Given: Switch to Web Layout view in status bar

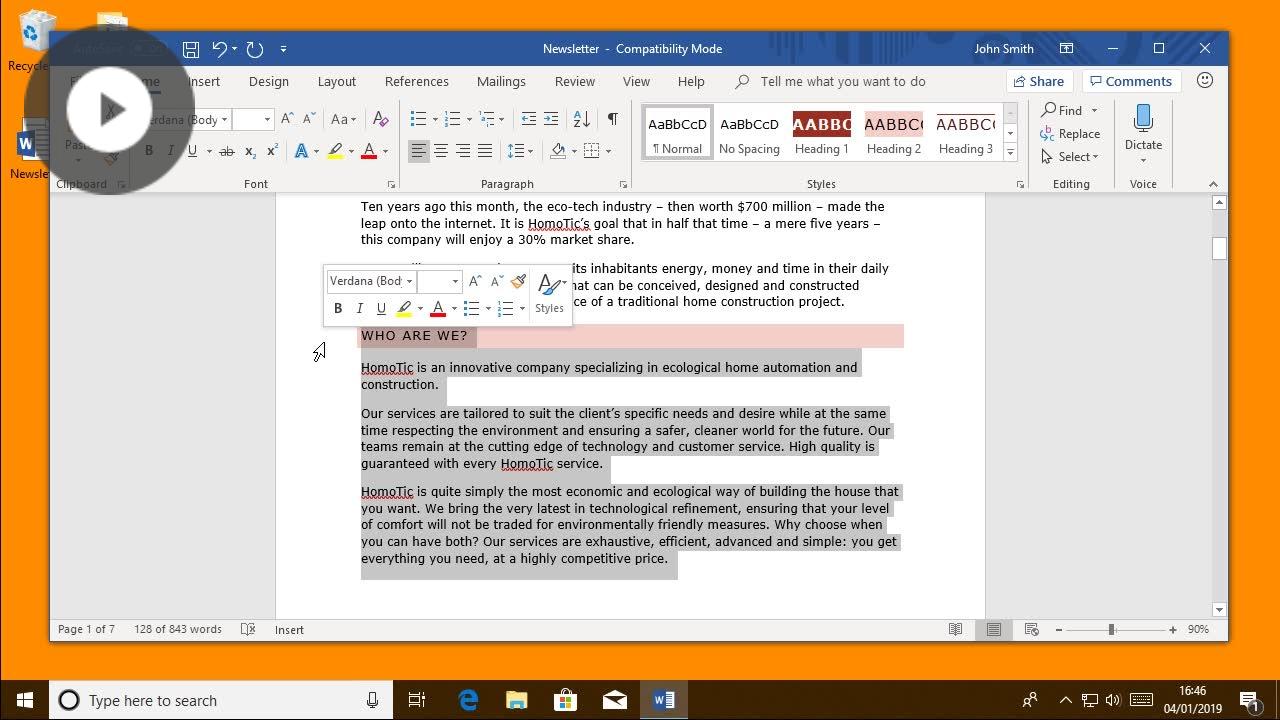Looking at the screenshot, I should (1031, 630).
